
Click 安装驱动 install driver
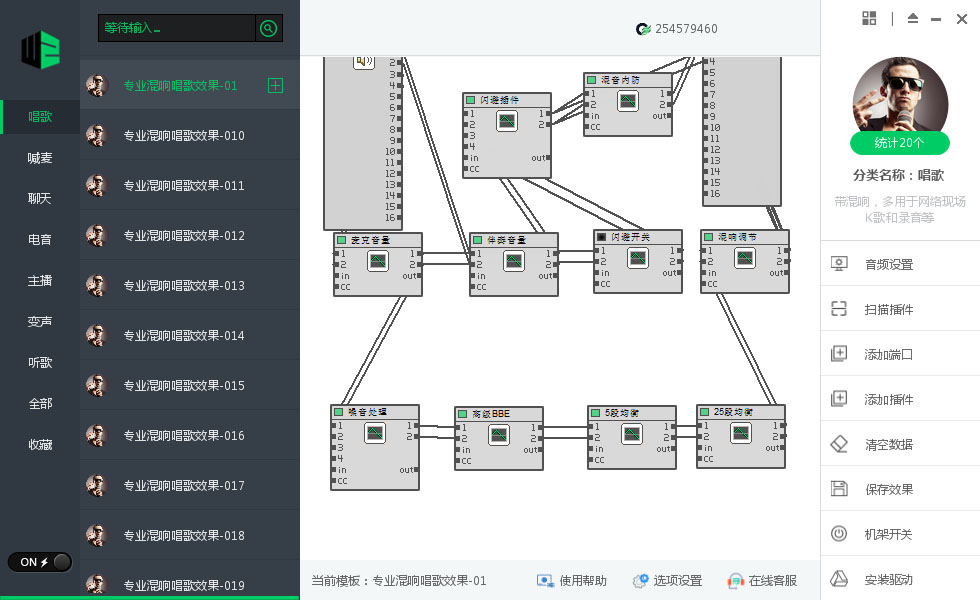pyautogui.click(x=900, y=579)
